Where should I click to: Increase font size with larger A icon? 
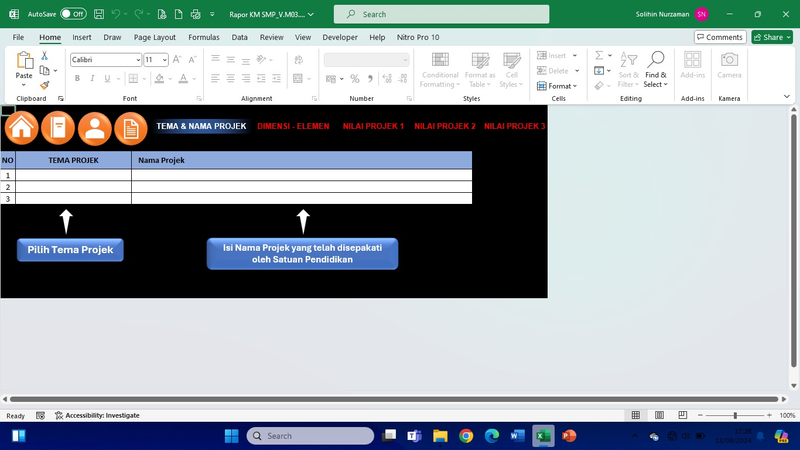click(x=177, y=60)
